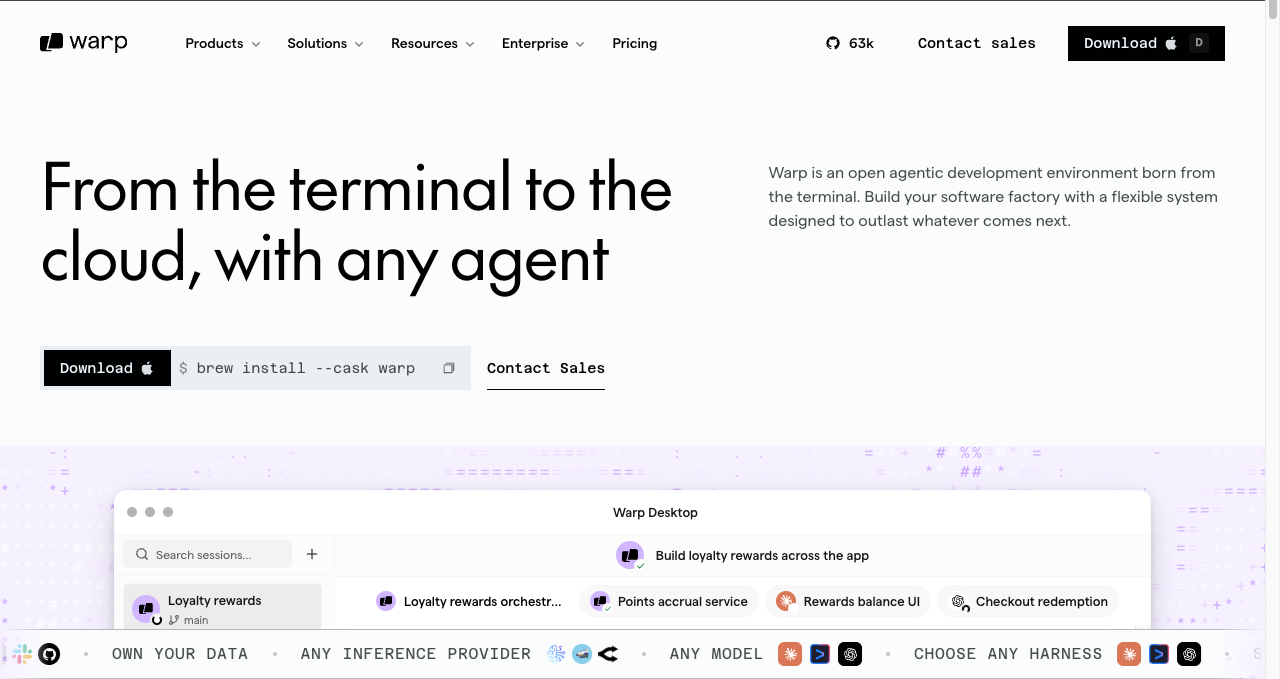Go to the Pricing page
The image size is (1280, 679).
pyautogui.click(x=635, y=43)
